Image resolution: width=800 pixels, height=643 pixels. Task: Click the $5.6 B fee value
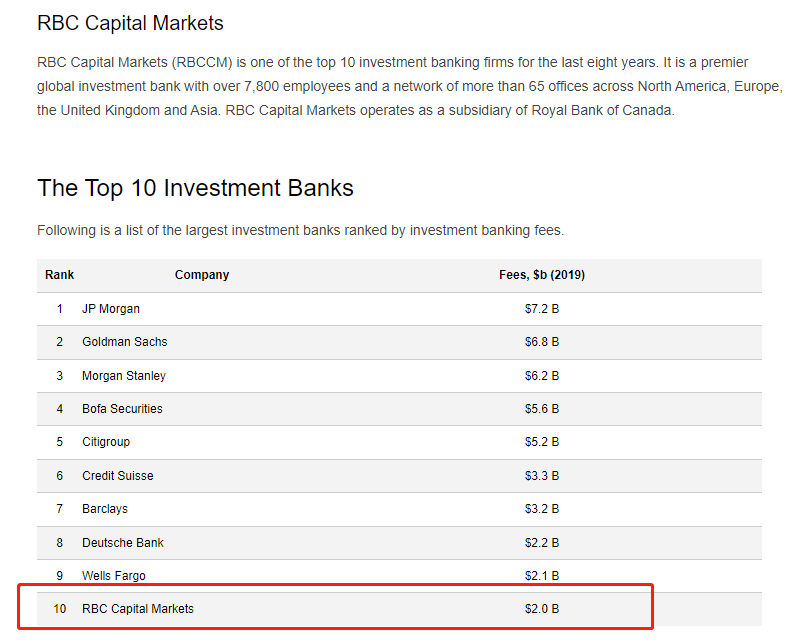pos(542,409)
